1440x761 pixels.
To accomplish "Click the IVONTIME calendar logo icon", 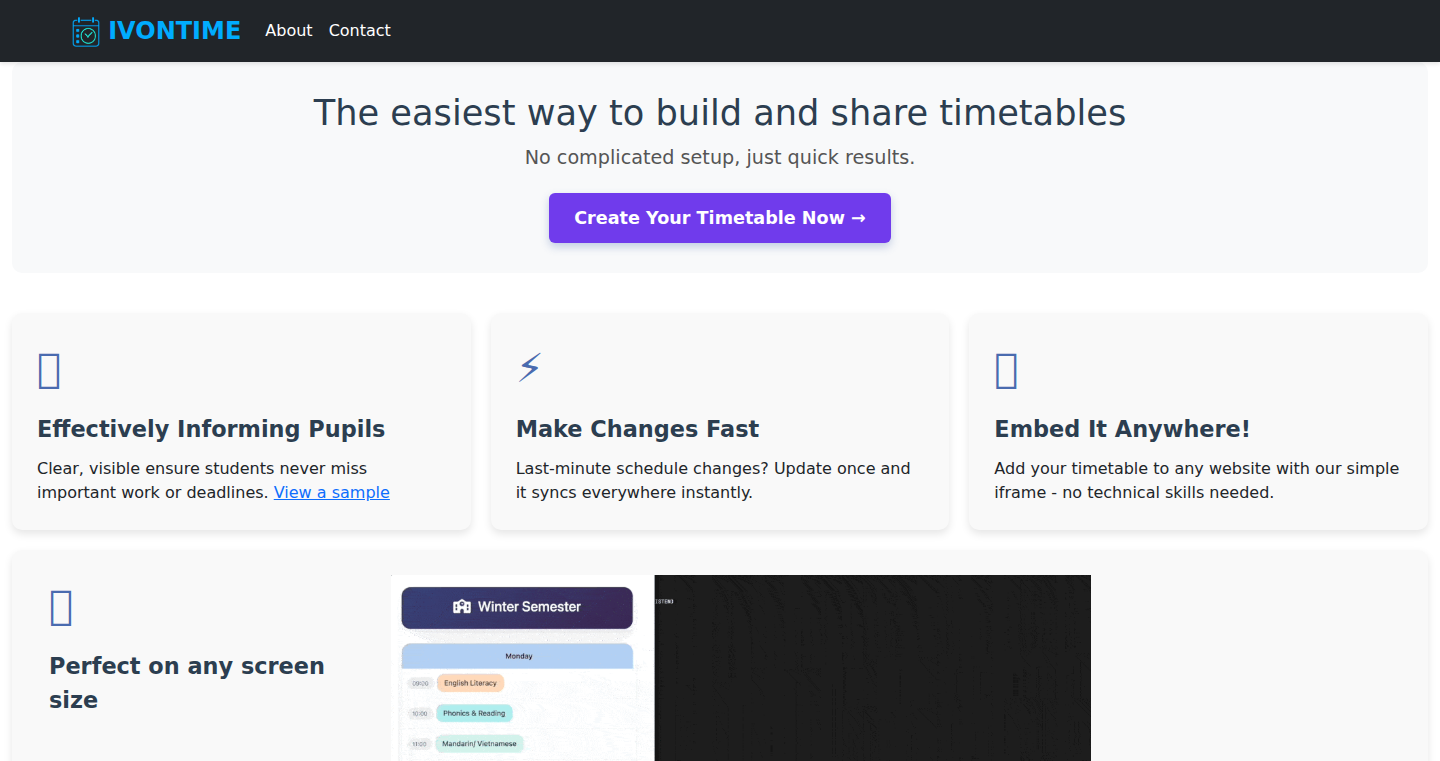I will (86, 31).
